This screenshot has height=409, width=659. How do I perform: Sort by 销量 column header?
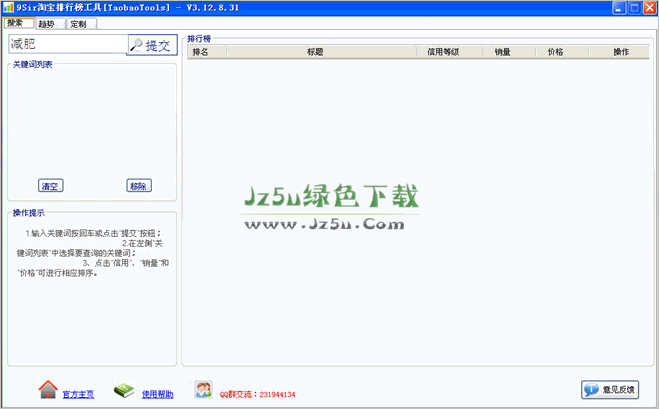tap(509, 52)
